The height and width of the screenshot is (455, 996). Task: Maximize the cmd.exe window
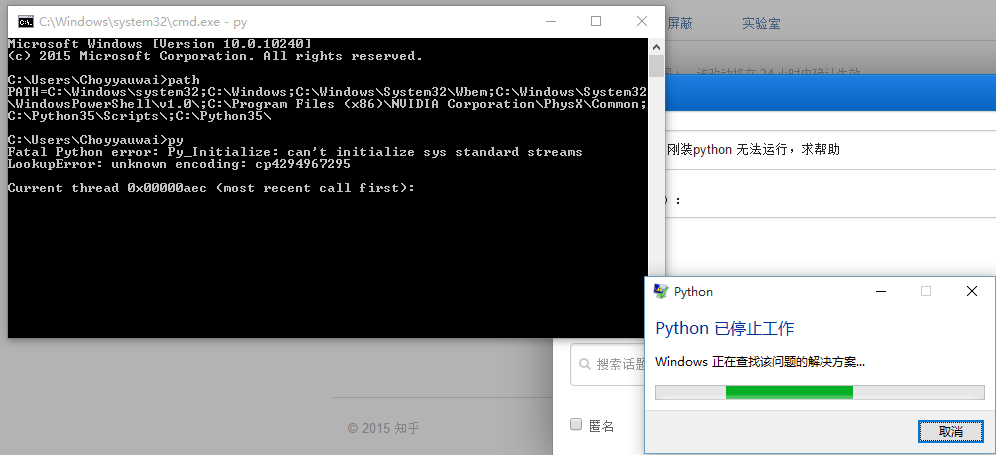click(596, 22)
